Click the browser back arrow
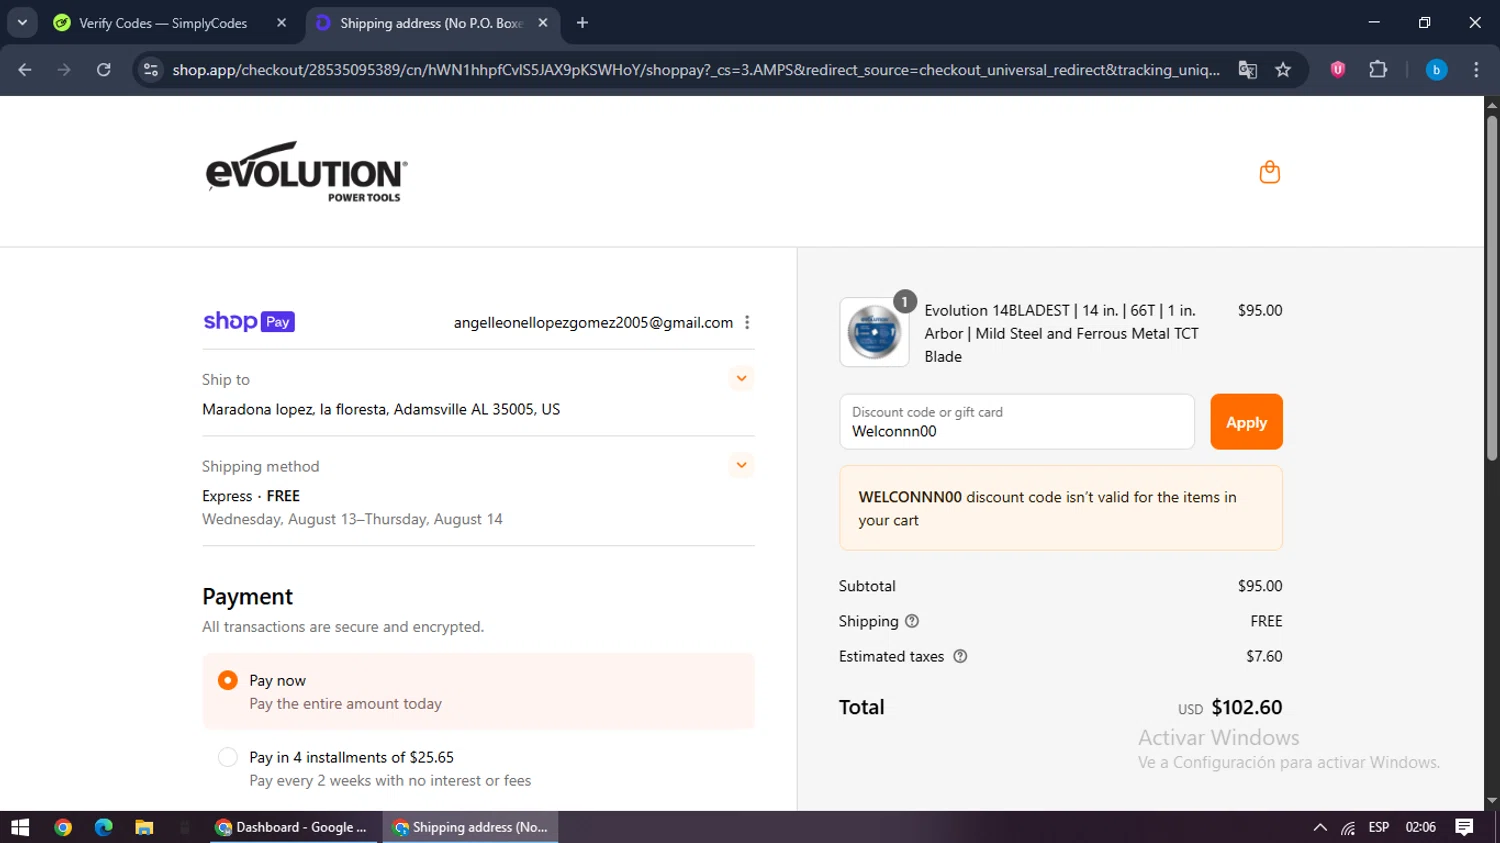Viewport: 1500px width, 843px height. tap(25, 70)
